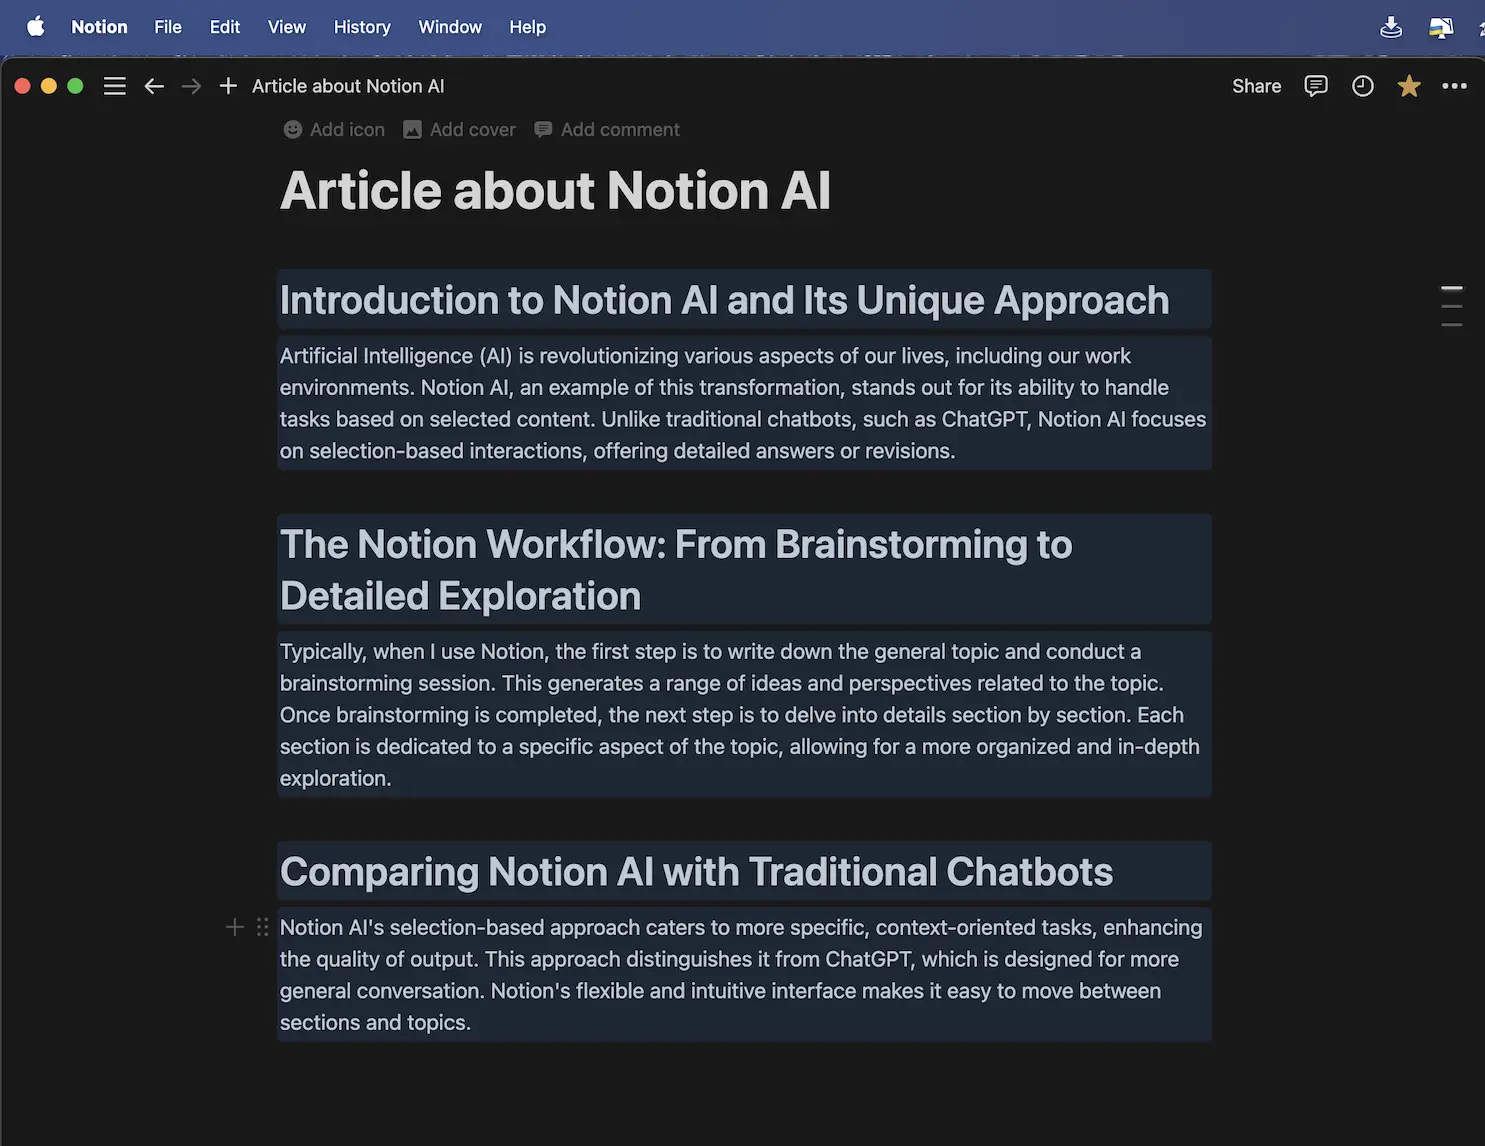Create a new page with plus icon
The width and height of the screenshot is (1485, 1146).
[228, 86]
